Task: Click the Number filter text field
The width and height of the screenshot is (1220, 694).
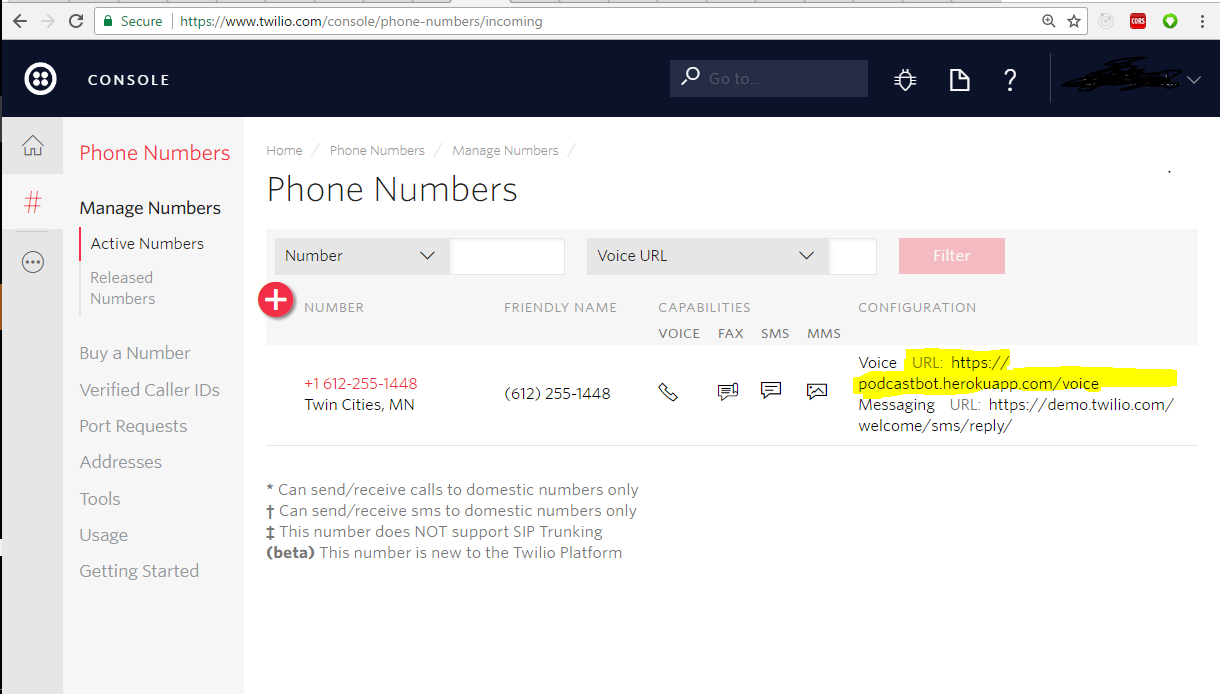Action: (x=507, y=256)
